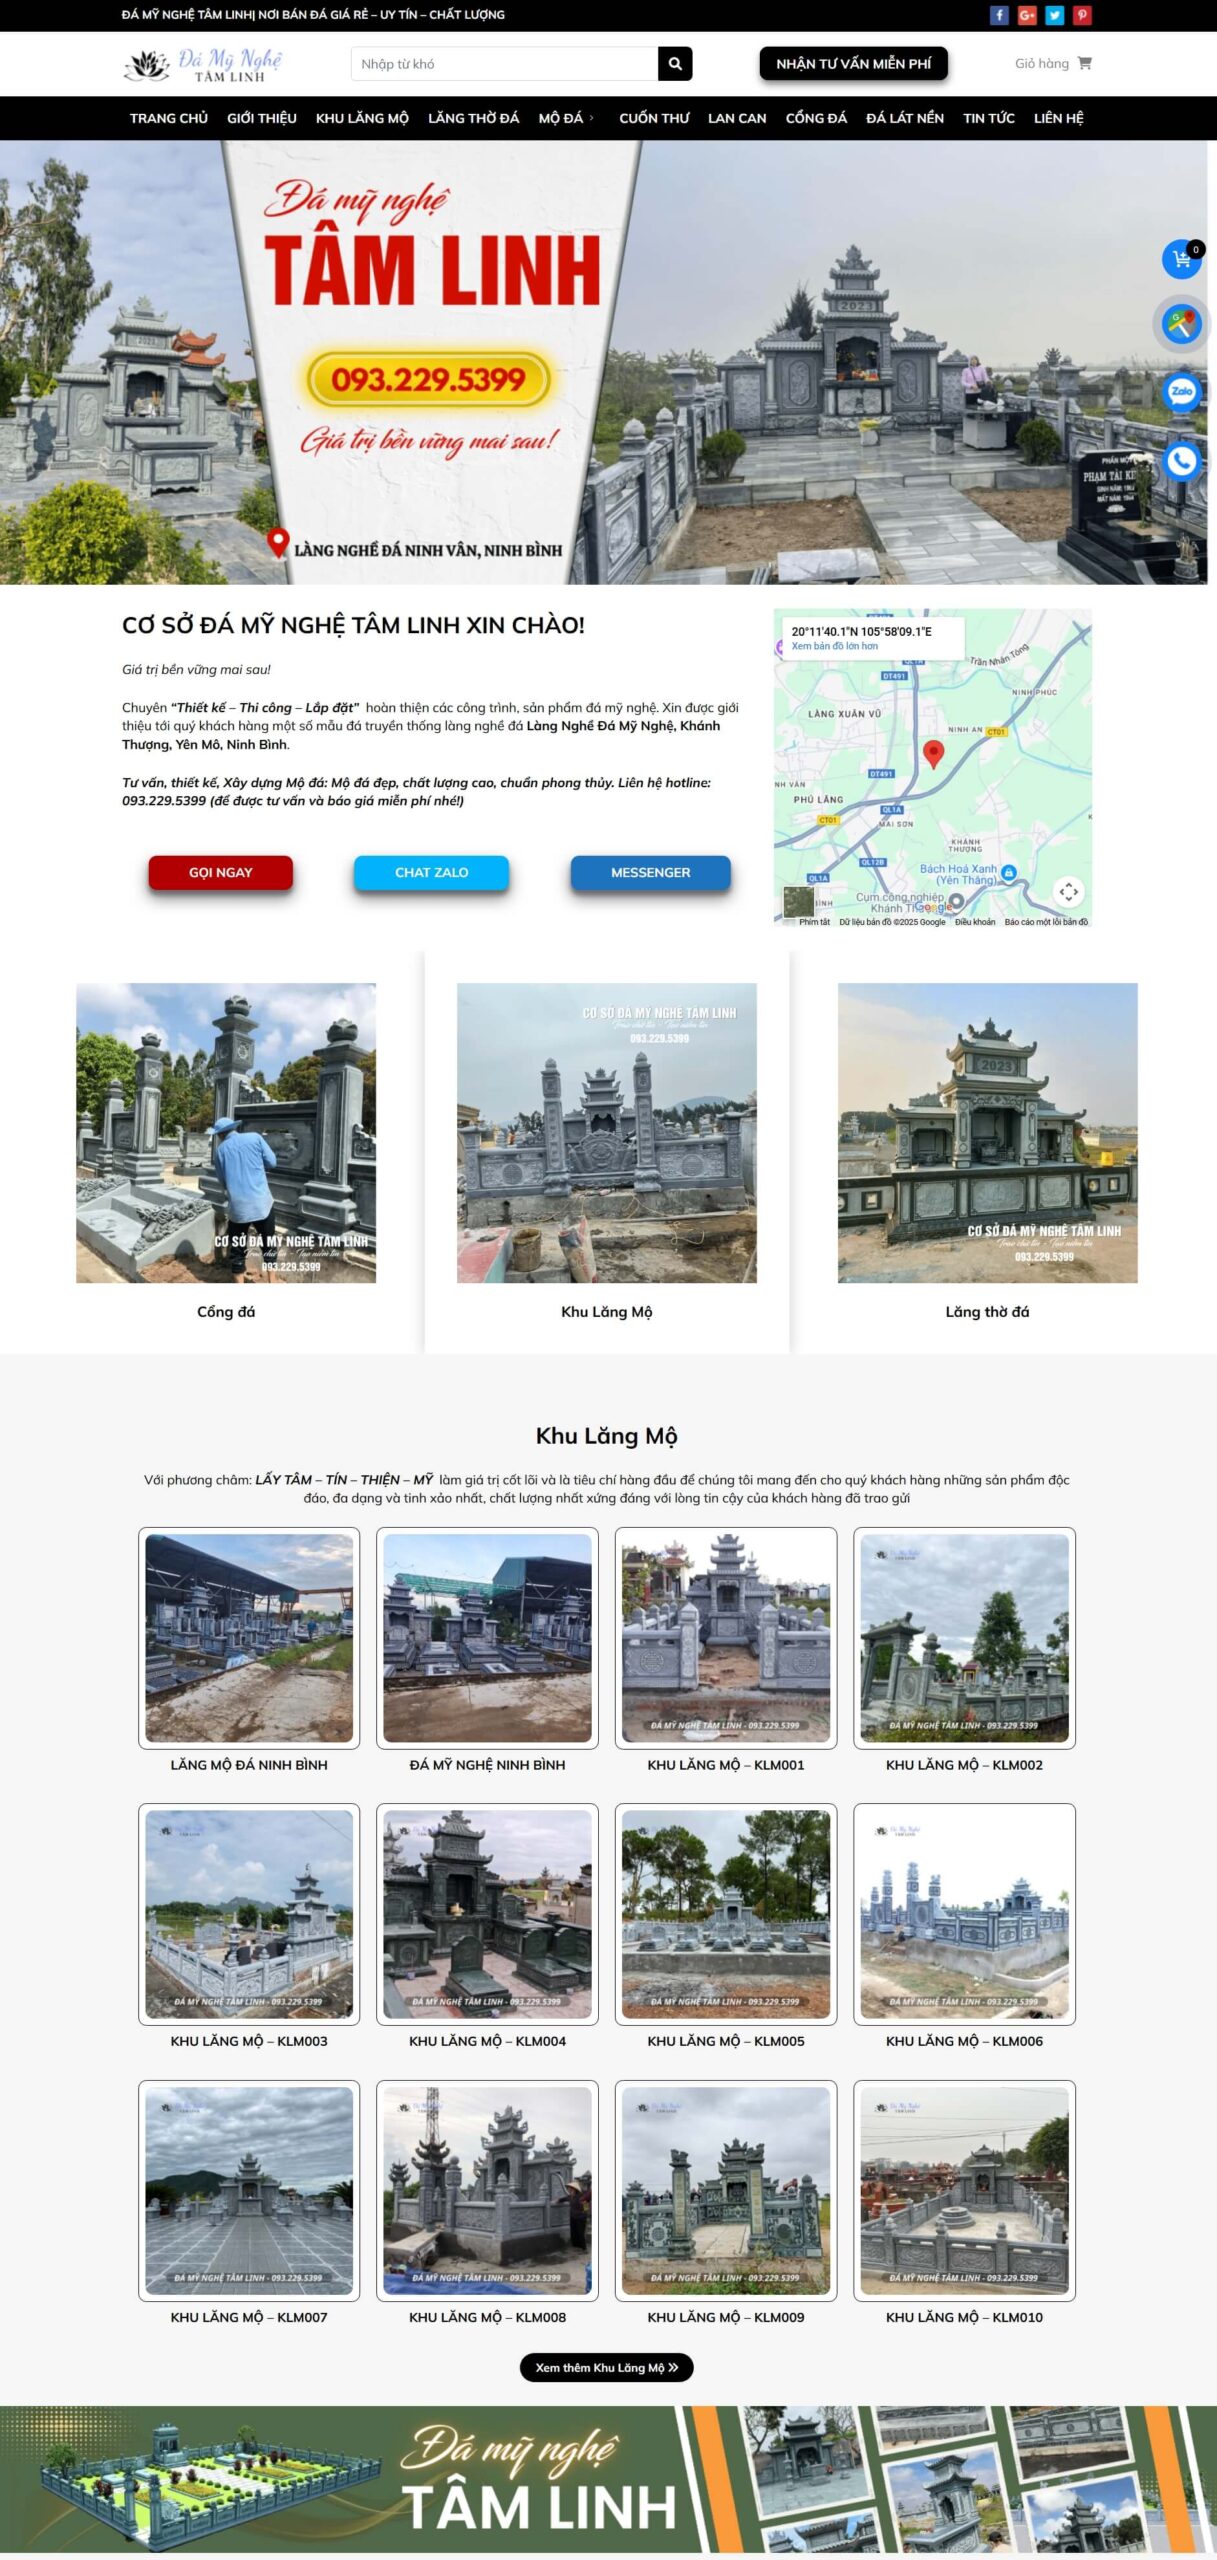Click Khu lăng mộ – KLM010 title
Image resolution: width=1217 pixels, height=2560 pixels.
point(964,2317)
